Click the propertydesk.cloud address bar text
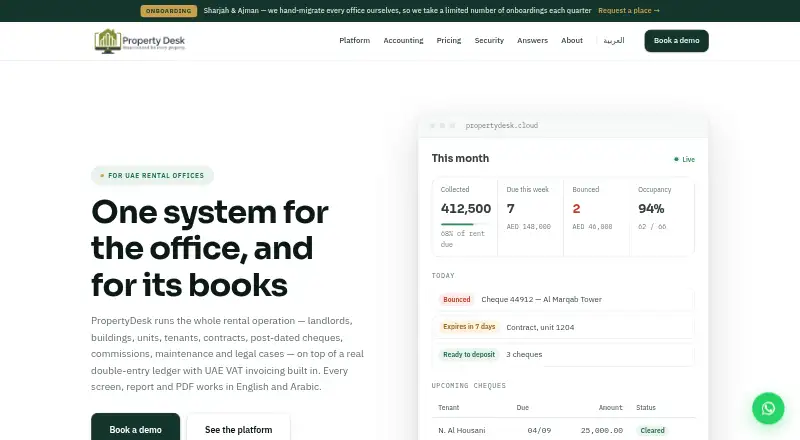 click(502, 125)
